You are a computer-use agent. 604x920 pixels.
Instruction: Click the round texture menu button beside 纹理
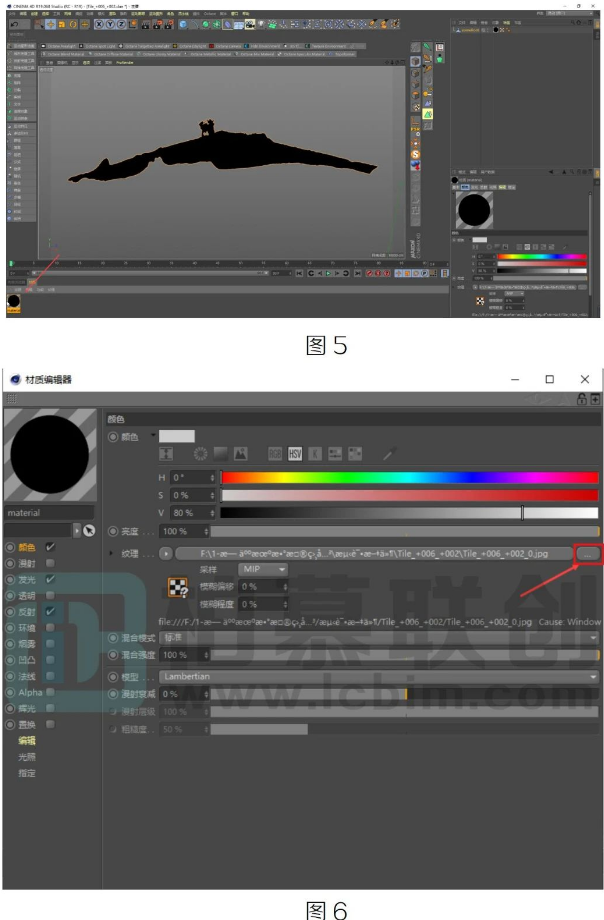click(166, 553)
